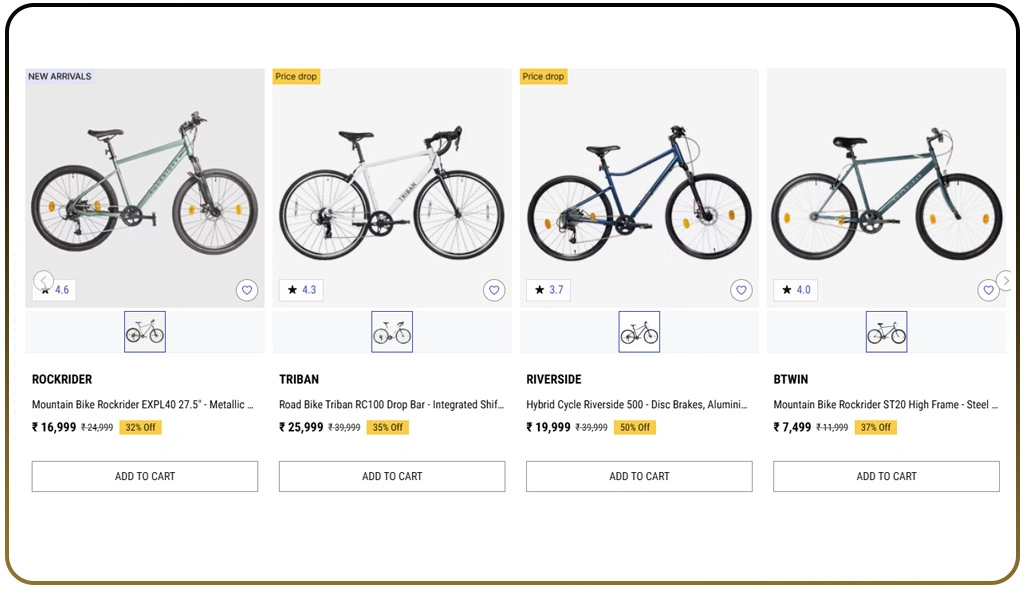
Task: Click the NEW ARRIVALS tag on the Rockrider image
Action: coord(56,76)
